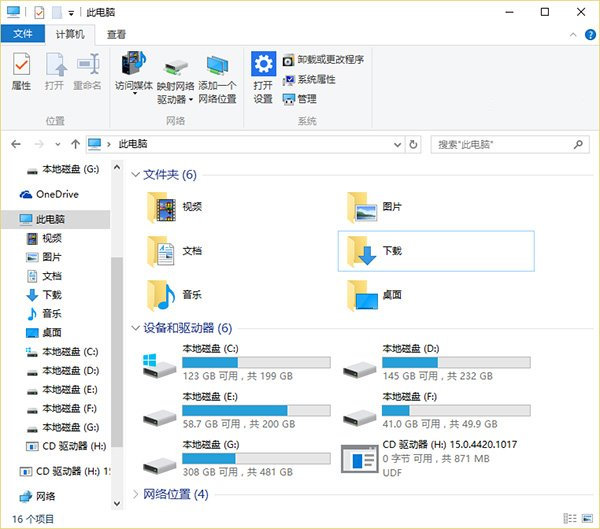Click 系统属性 system properties

tap(309, 79)
